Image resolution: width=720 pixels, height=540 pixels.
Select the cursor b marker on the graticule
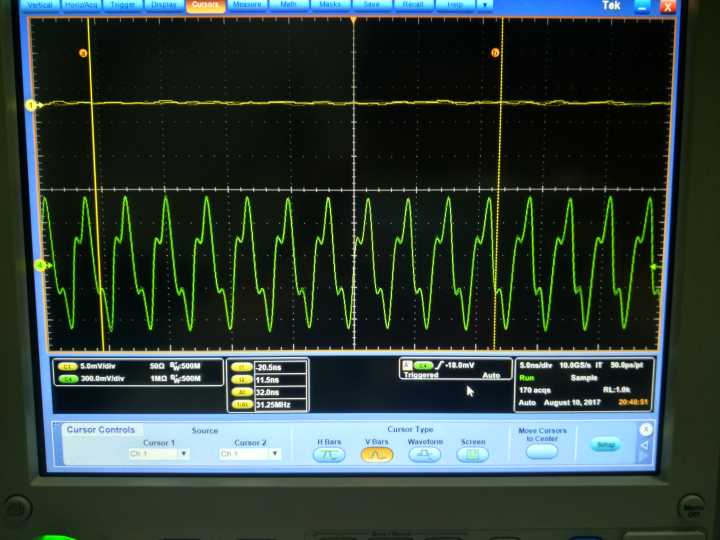point(495,53)
